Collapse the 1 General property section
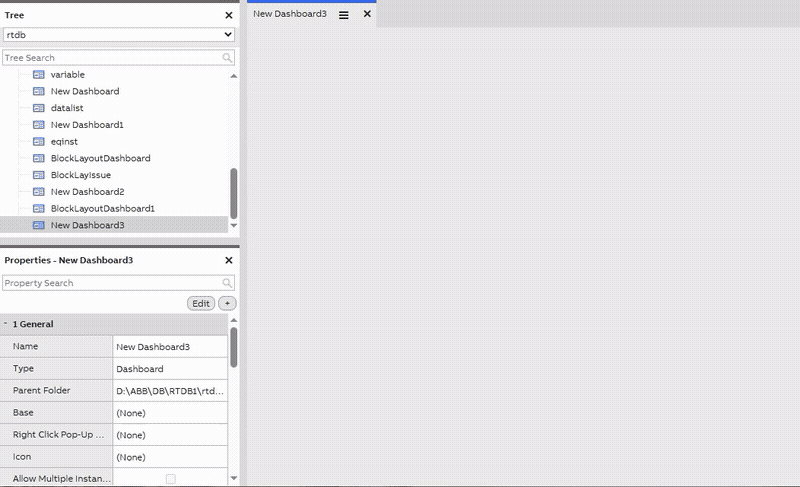The height and width of the screenshot is (487, 800). coord(6,324)
